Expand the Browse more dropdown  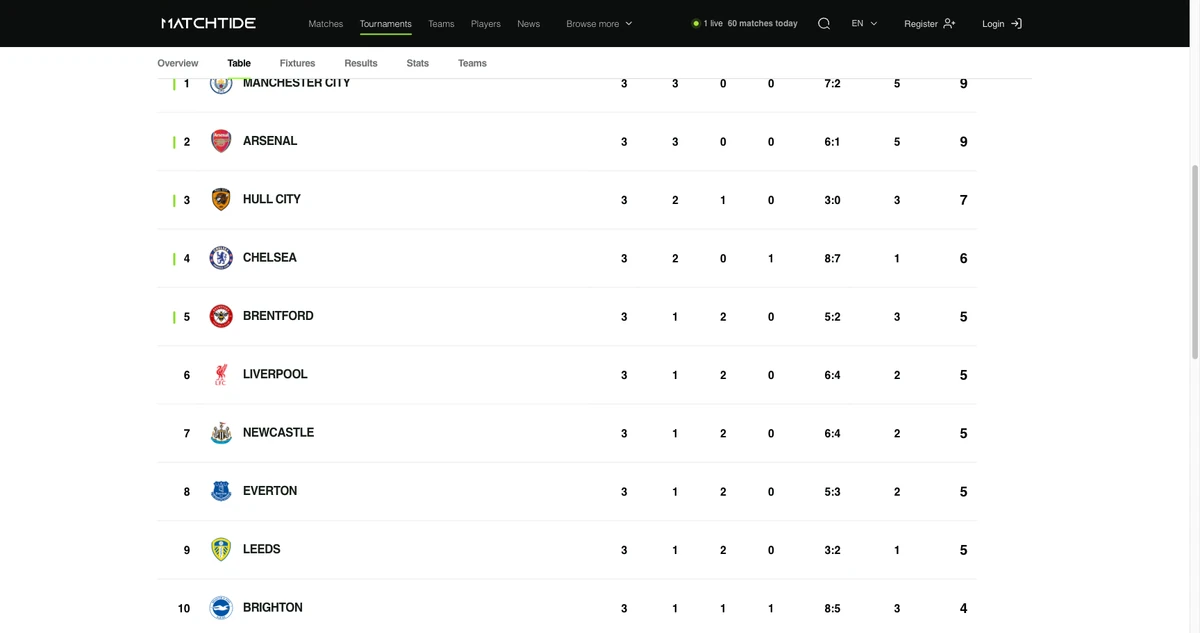coord(599,24)
